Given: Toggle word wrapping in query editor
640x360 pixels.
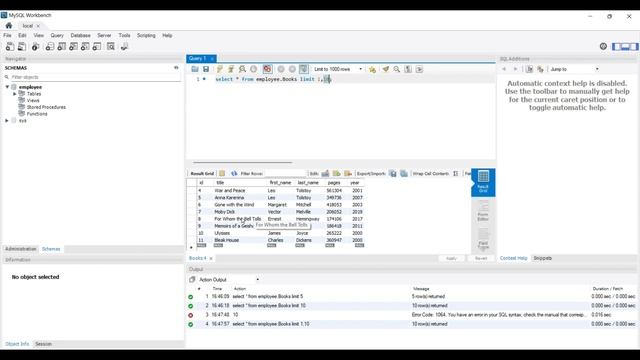Looking at the screenshot, I should [419, 69].
